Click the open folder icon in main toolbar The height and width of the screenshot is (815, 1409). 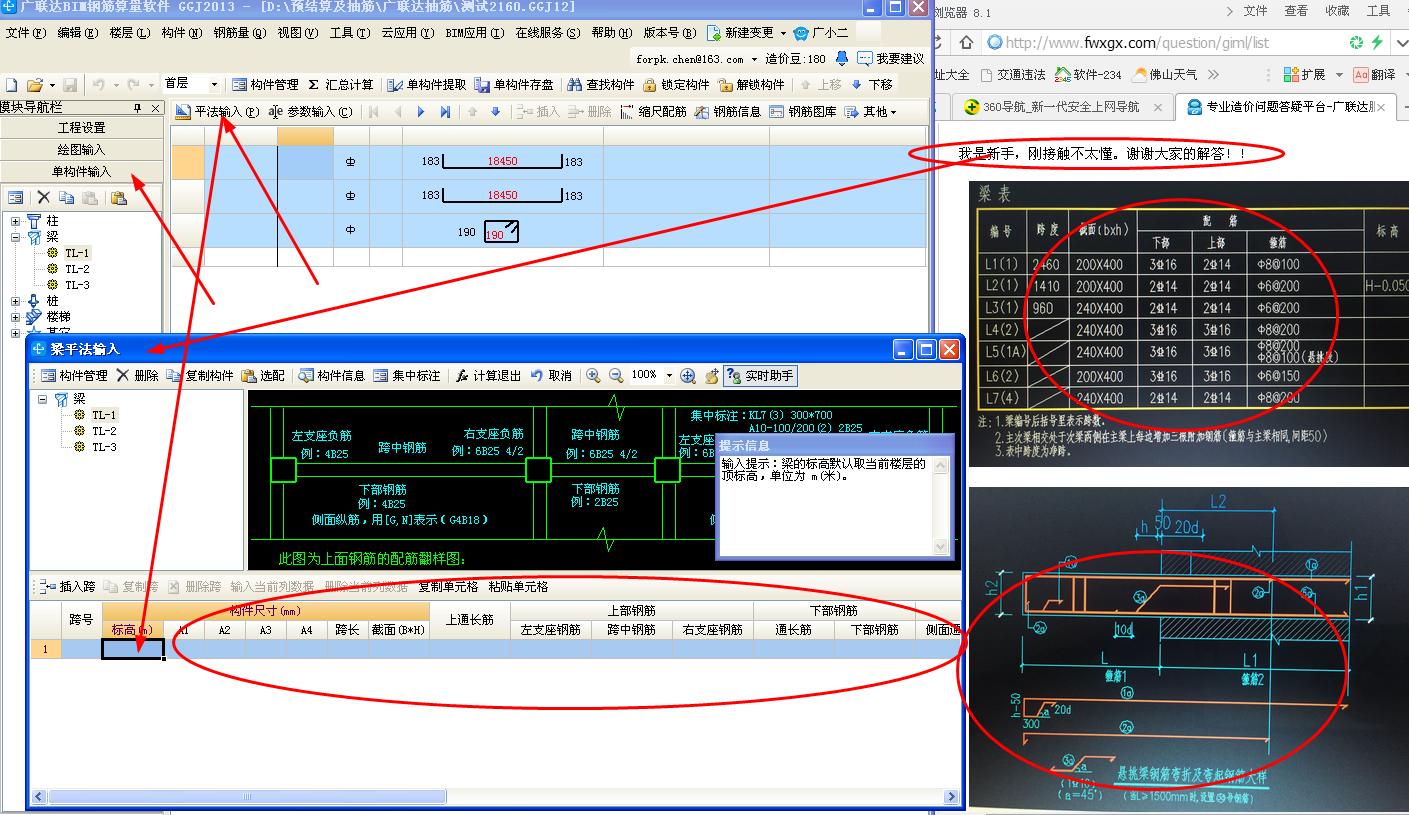34,85
